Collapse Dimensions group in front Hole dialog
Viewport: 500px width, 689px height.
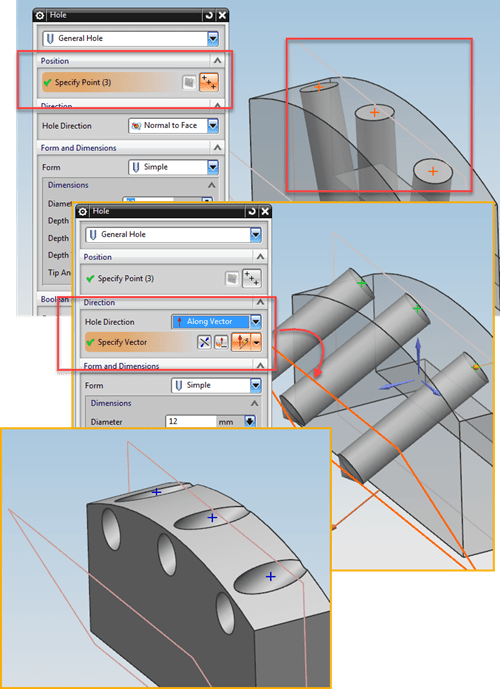[254, 403]
